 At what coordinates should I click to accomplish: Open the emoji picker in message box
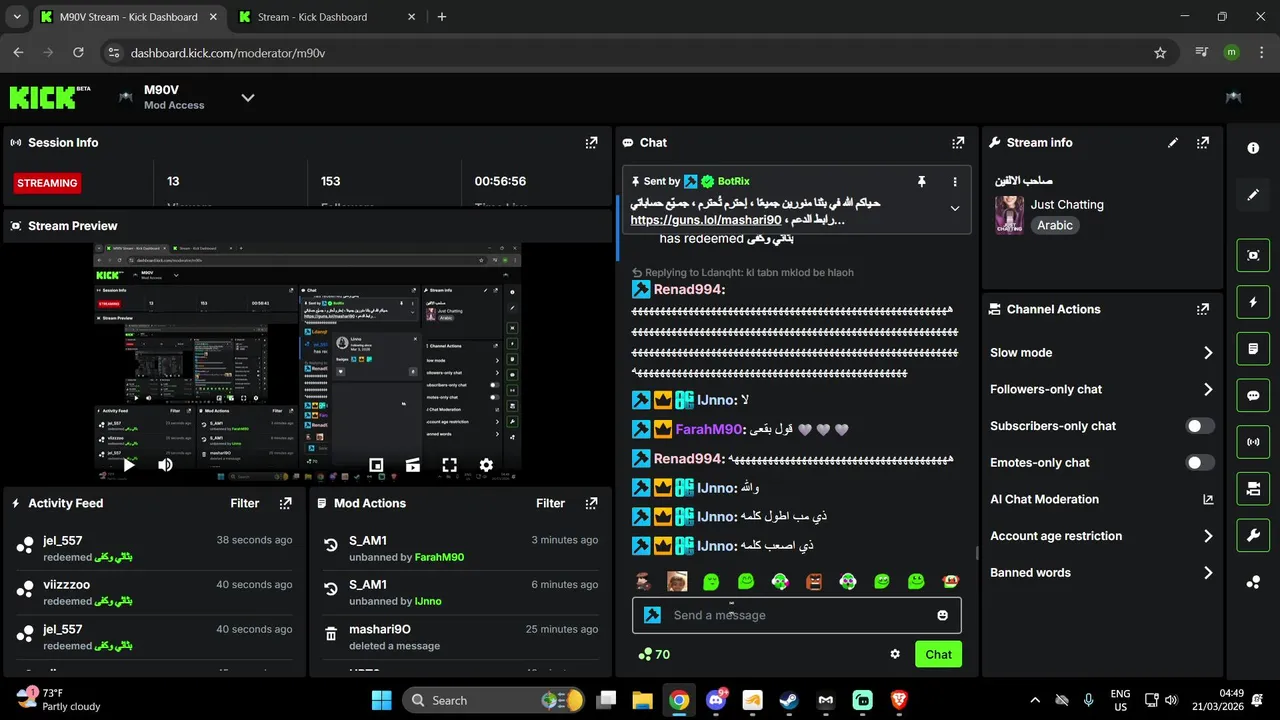coord(942,615)
